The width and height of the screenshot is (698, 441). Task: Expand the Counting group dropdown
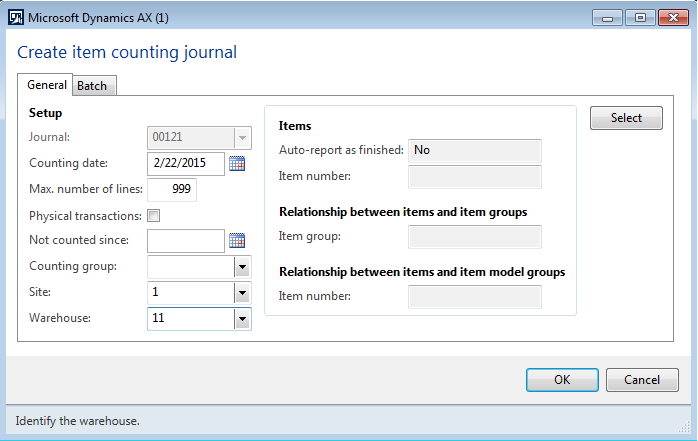tap(243, 267)
